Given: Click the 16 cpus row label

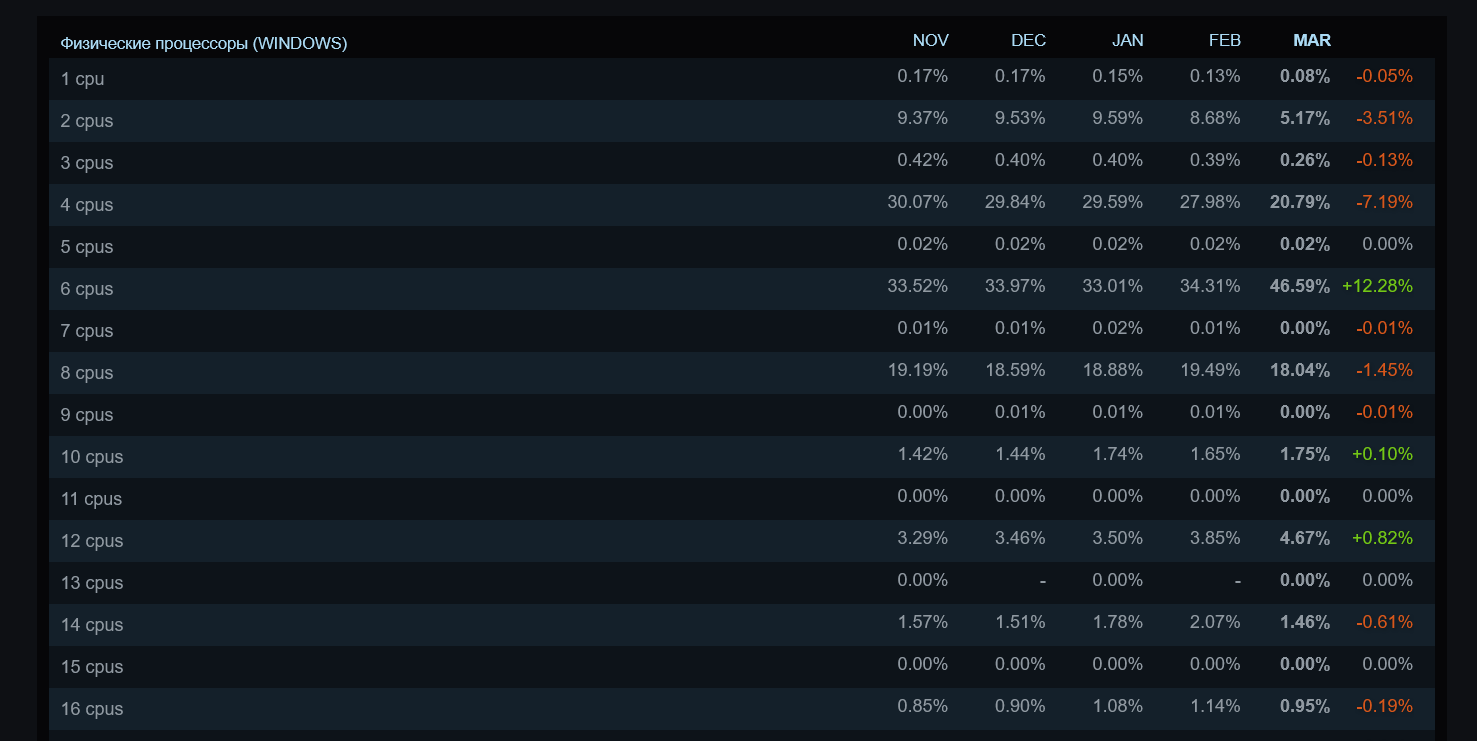Looking at the screenshot, I should tap(92, 709).
